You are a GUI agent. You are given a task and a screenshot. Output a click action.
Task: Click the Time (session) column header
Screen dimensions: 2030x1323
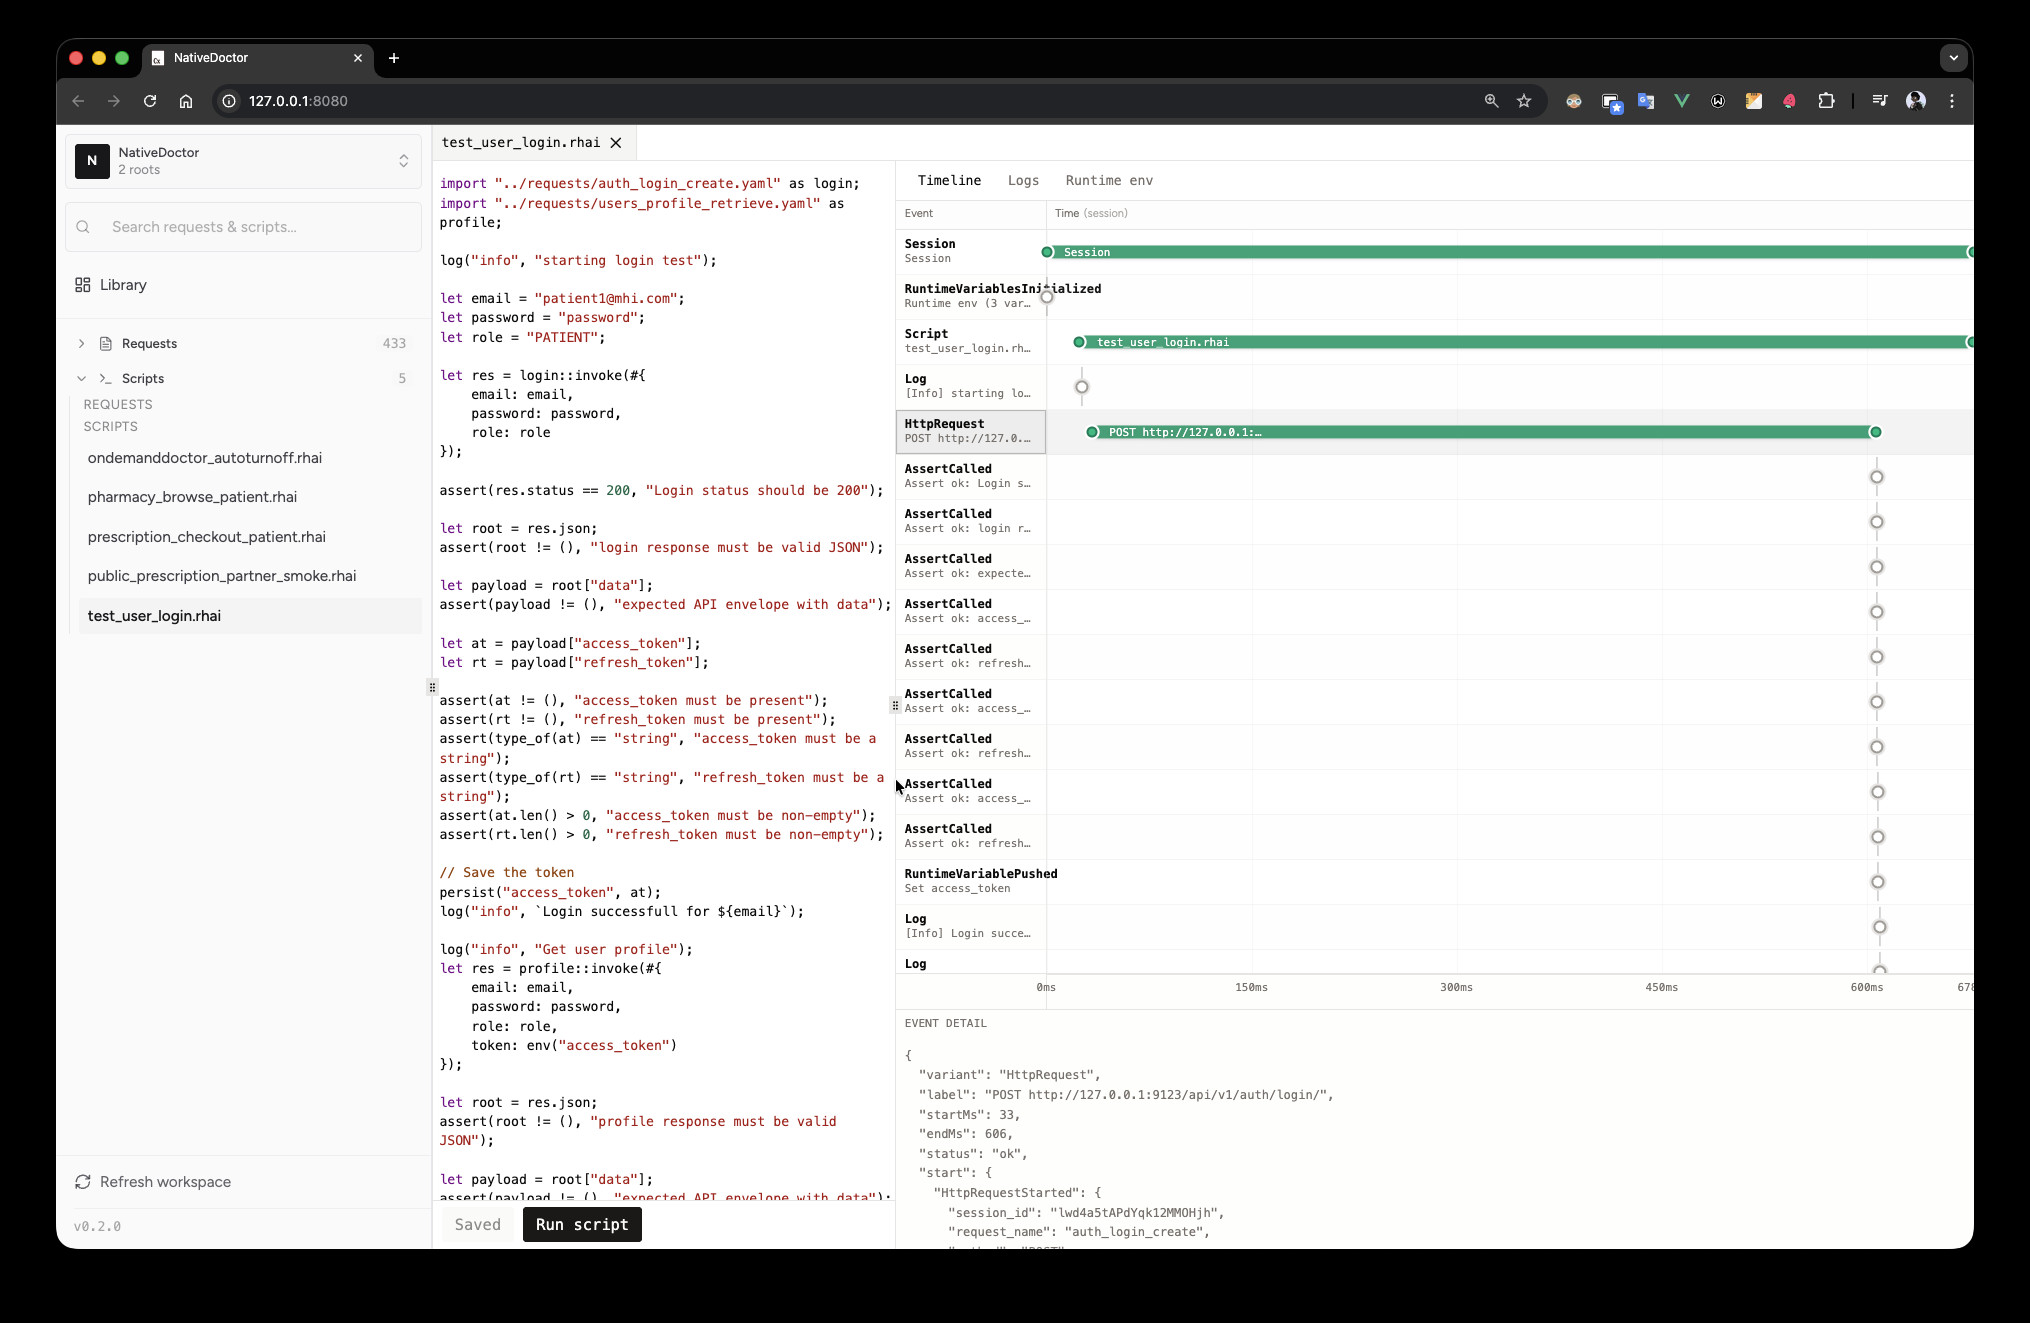(1091, 213)
